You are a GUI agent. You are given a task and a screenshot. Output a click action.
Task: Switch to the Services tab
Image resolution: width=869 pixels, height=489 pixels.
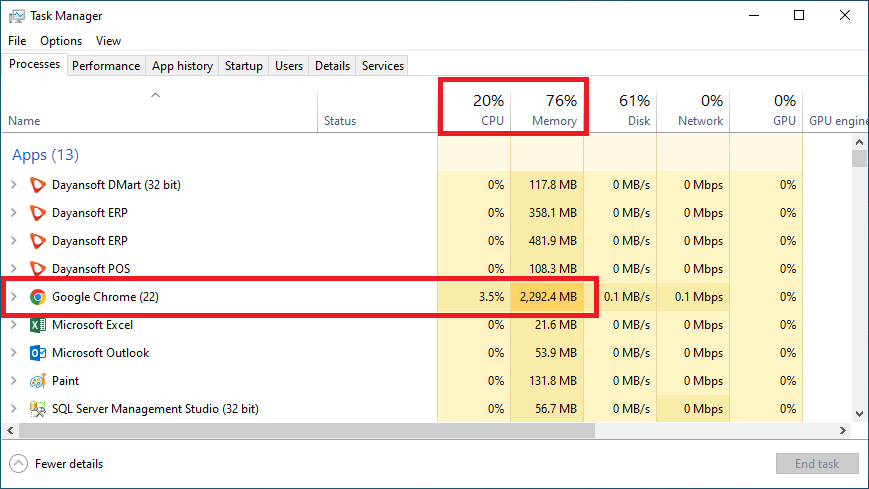(382, 65)
